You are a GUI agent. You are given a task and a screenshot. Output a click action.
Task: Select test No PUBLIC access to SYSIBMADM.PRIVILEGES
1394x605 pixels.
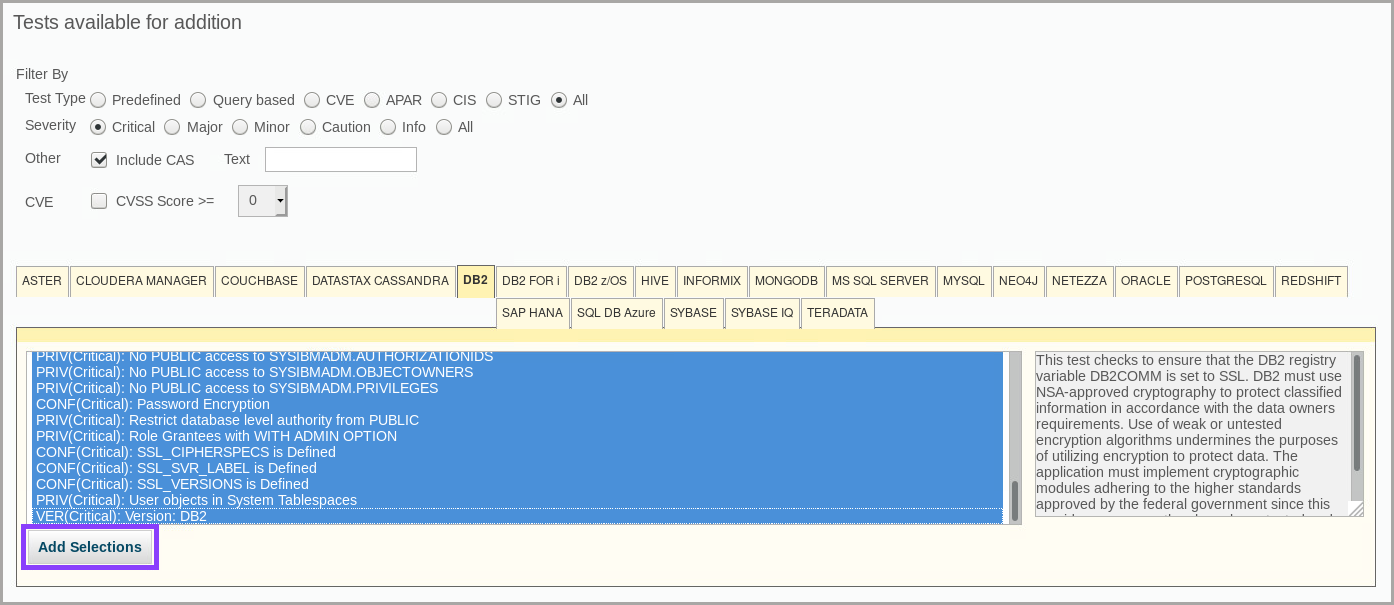(517, 388)
